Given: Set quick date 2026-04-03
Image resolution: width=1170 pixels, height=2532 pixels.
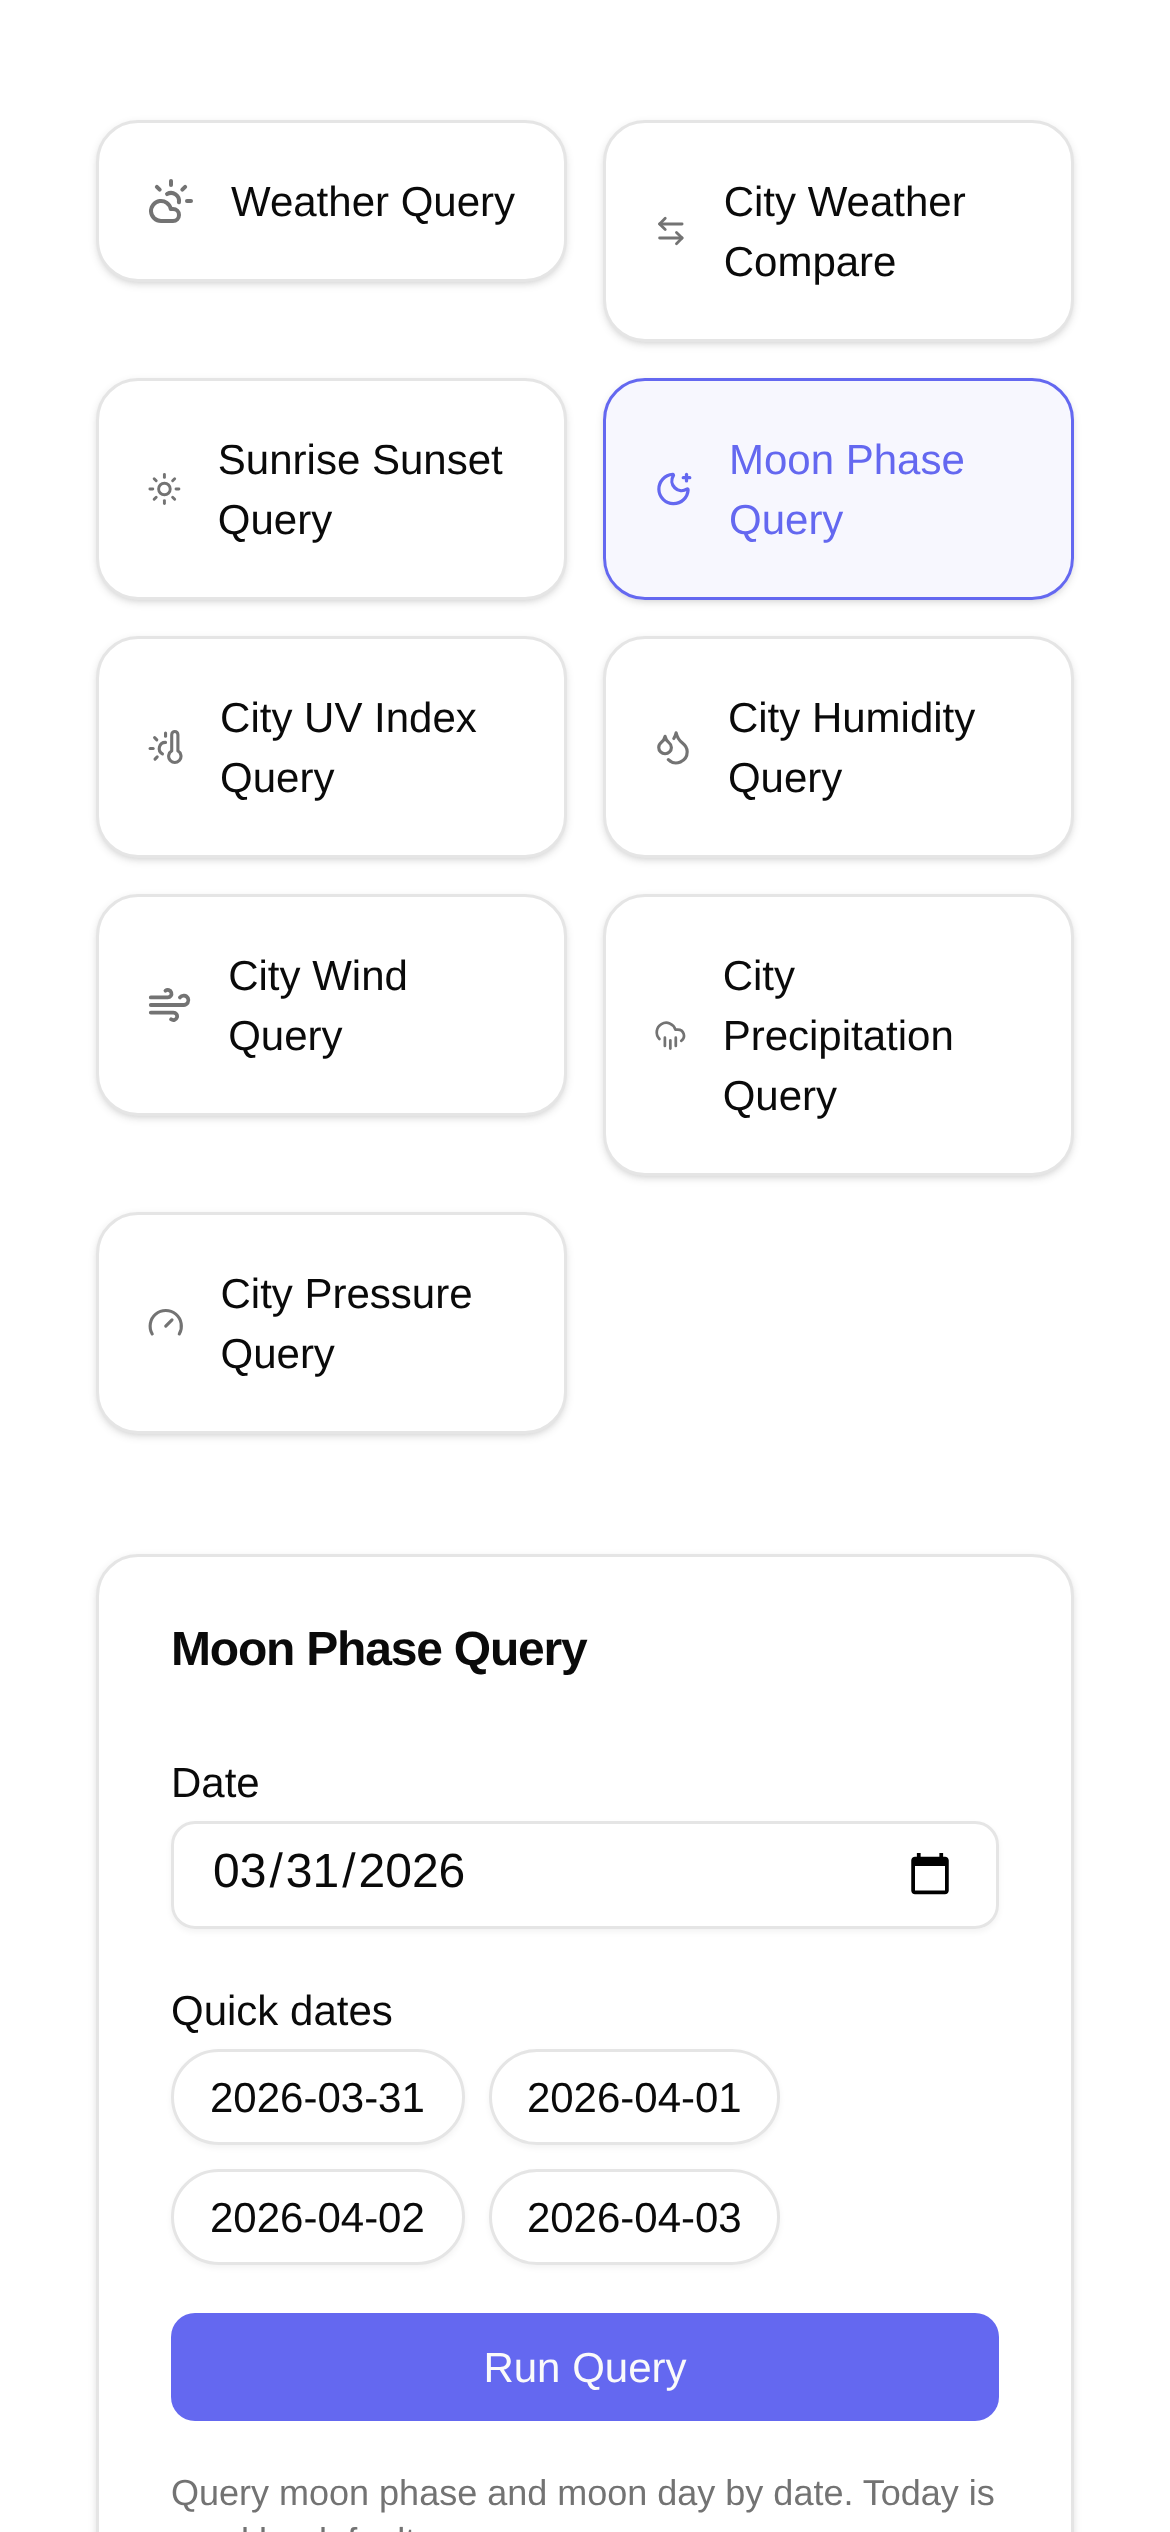Looking at the screenshot, I should pos(634,2217).
